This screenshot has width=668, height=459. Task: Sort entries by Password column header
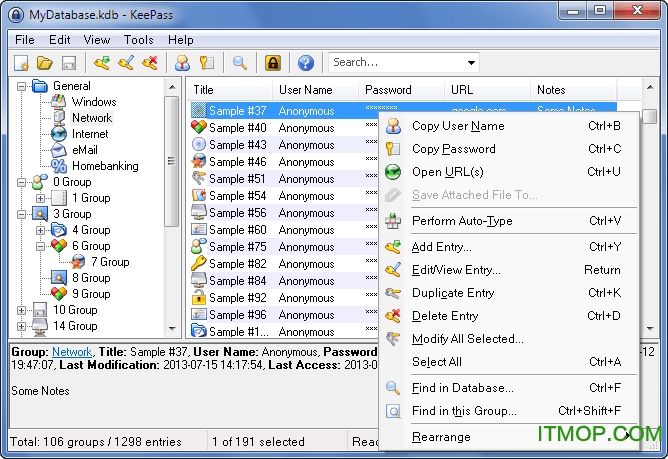pyautogui.click(x=401, y=89)
